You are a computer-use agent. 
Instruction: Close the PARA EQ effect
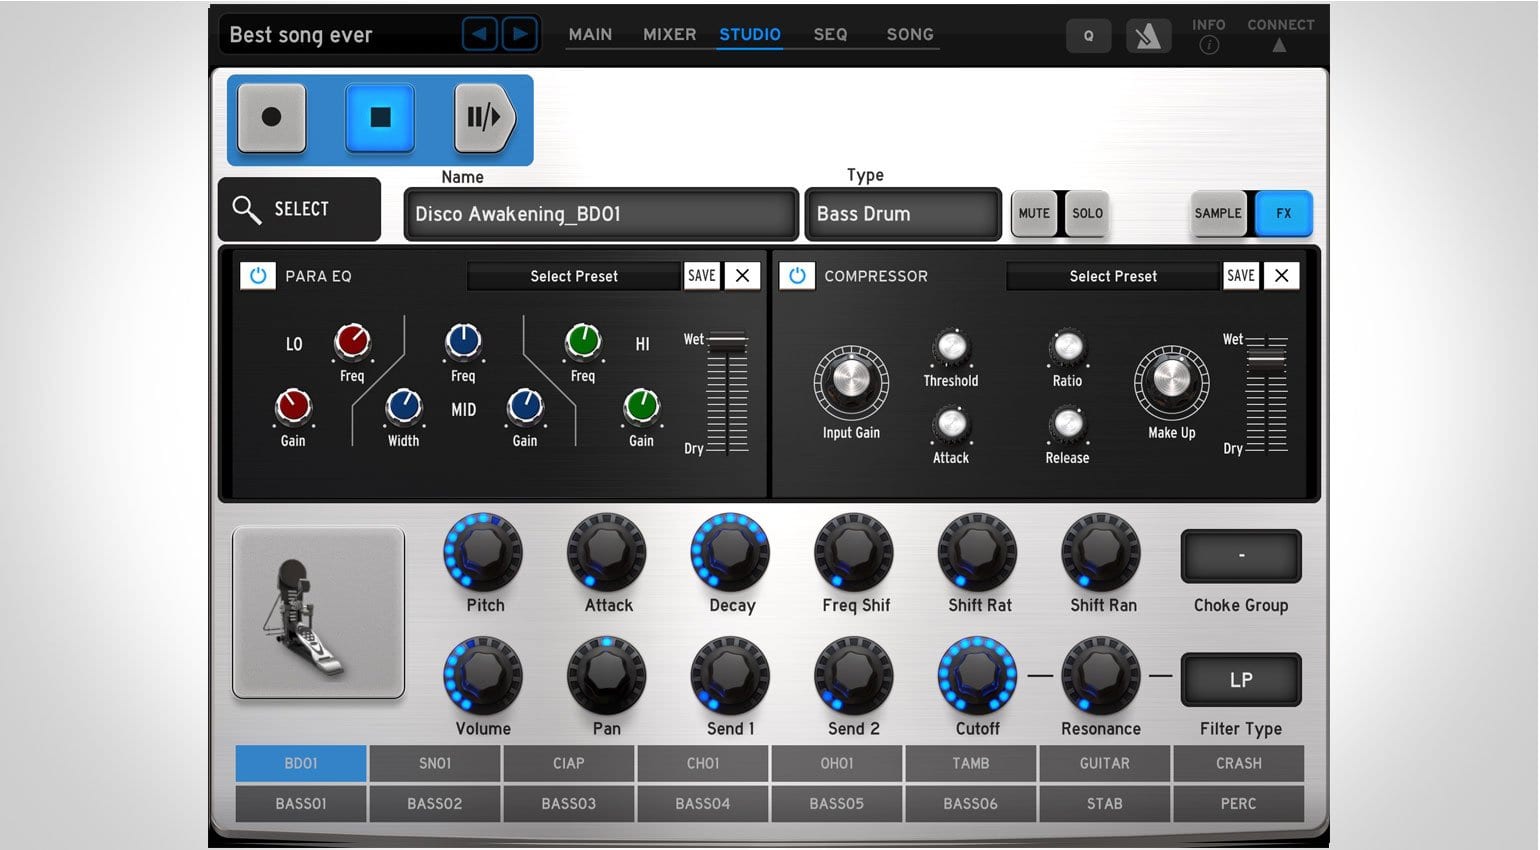tap(742, 275)
